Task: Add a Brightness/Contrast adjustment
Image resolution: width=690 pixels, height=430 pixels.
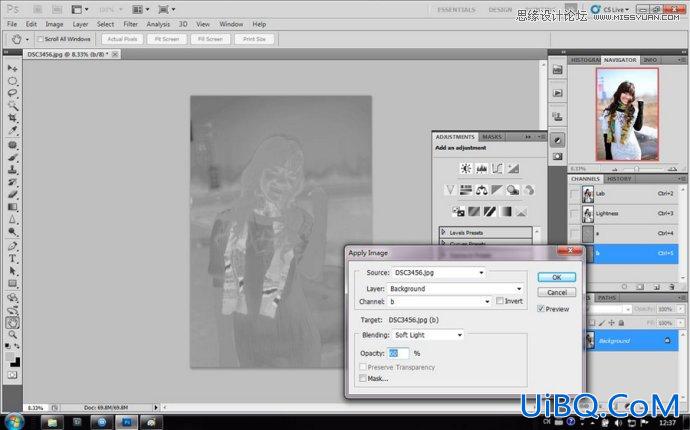Action: coord(466,168)
